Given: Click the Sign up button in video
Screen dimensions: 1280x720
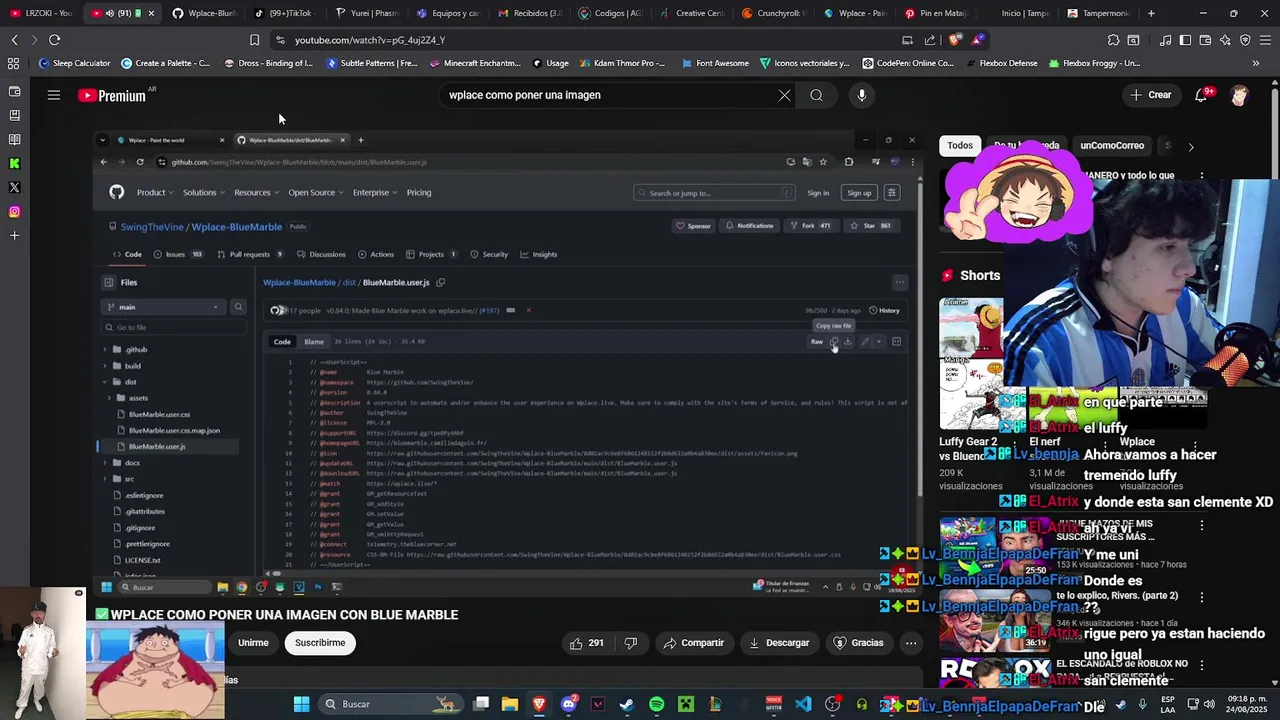Looking at the screenshot, I should pyautogui.click(x=859, y=193).
